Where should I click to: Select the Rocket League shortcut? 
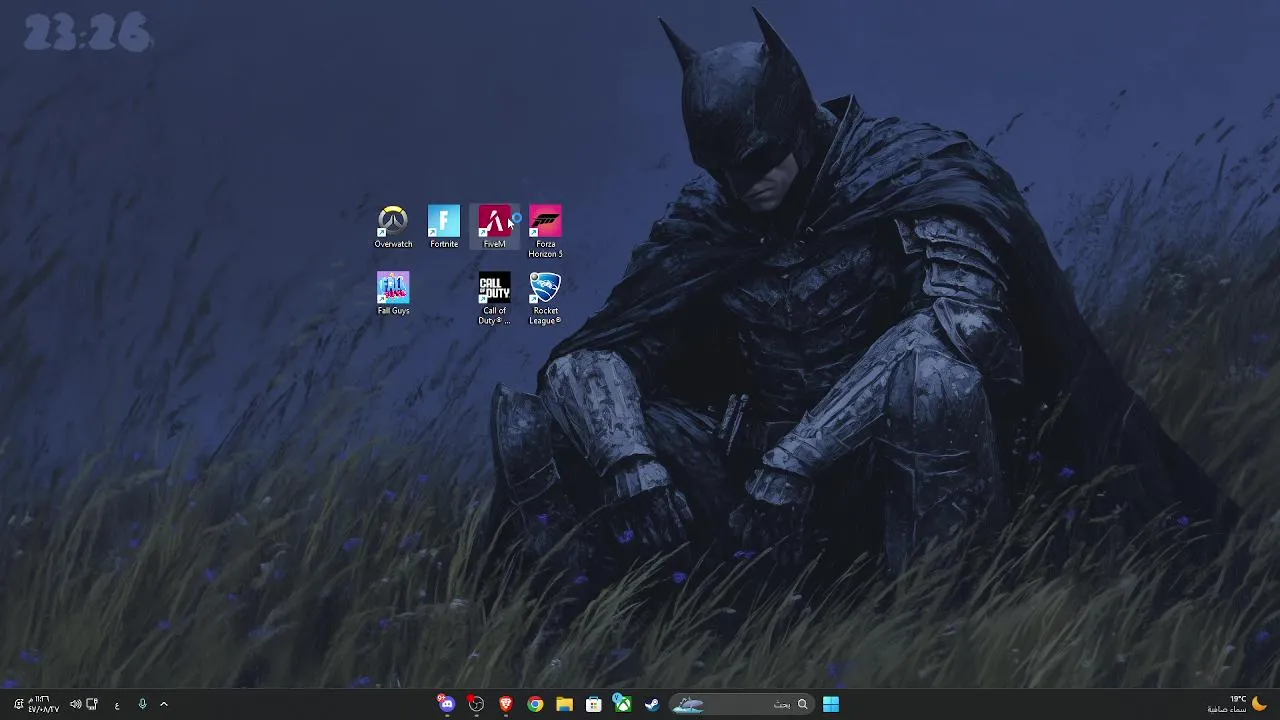point(545,298)
